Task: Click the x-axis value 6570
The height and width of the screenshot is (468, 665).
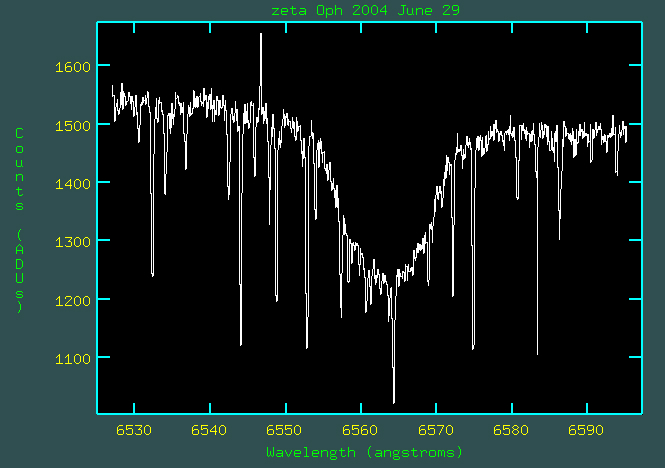Action: (436, 430)
